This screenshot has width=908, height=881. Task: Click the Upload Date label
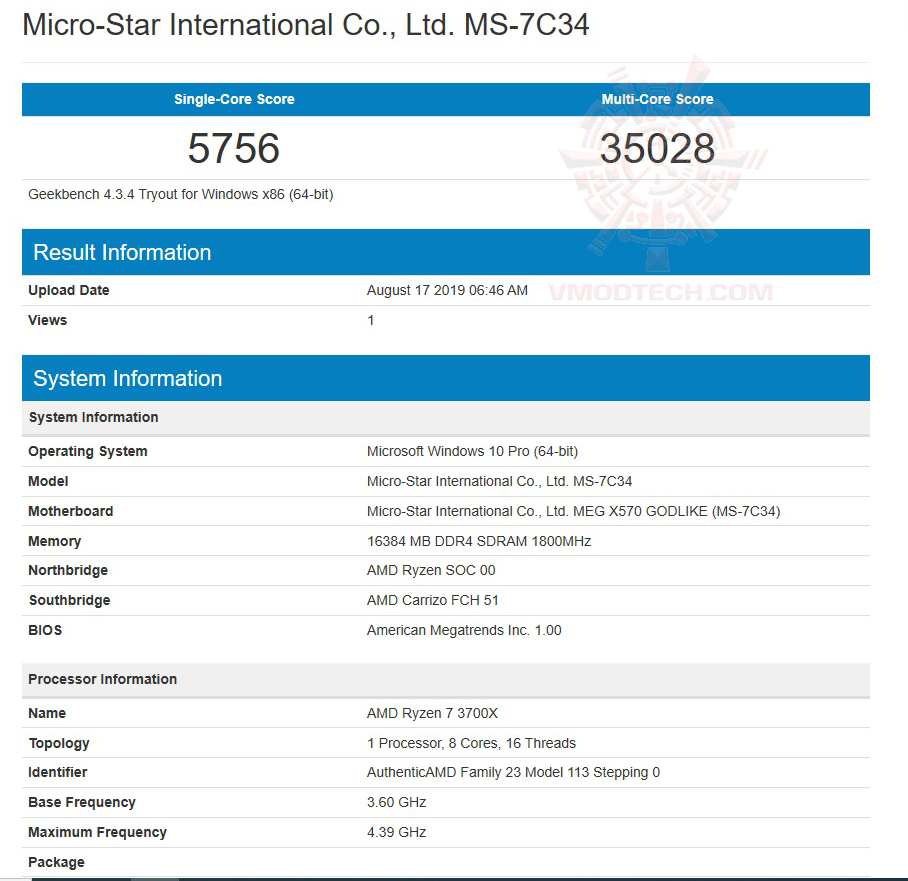tap(68, 290)
